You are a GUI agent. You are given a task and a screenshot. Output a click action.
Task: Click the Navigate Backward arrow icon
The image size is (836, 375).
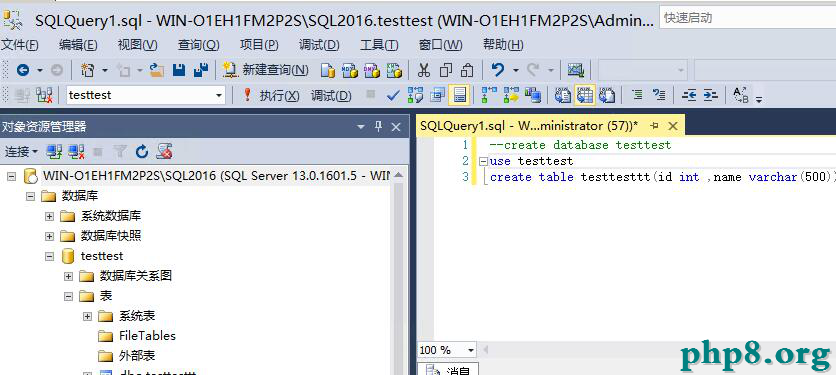[23, 70]
